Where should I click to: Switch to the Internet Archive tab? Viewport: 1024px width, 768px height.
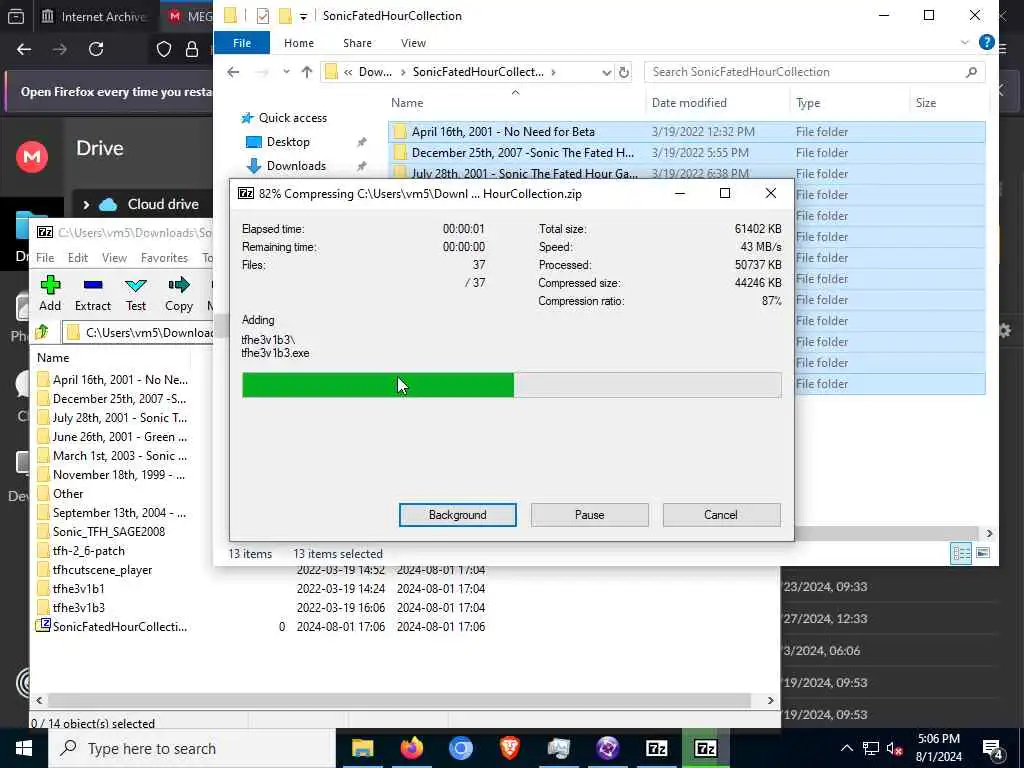click(95, 16)
